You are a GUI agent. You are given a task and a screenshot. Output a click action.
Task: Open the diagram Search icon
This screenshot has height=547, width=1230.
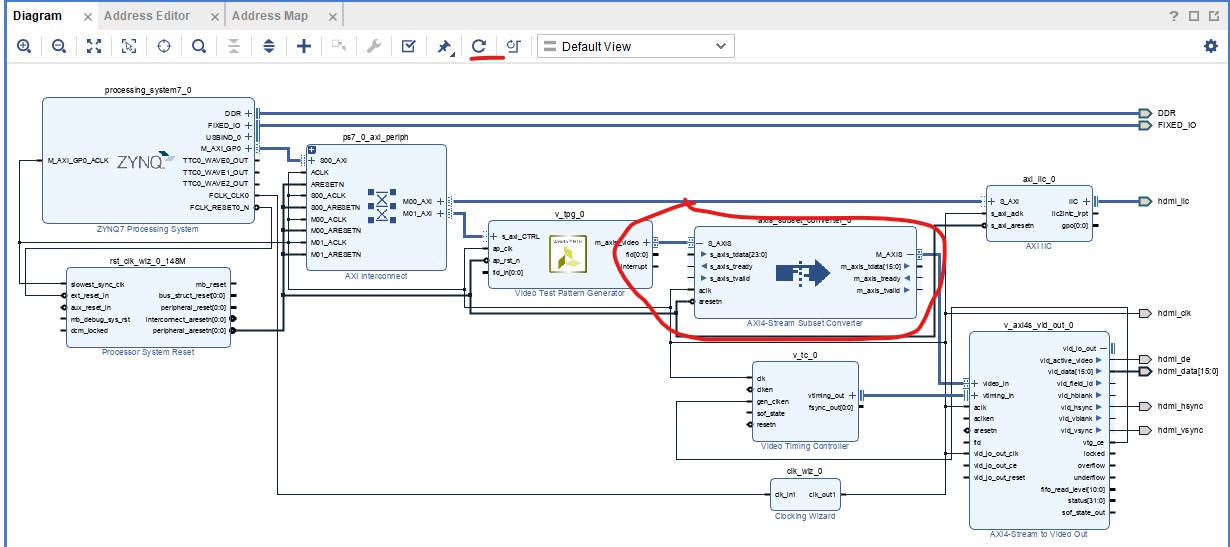coord(199,46)
